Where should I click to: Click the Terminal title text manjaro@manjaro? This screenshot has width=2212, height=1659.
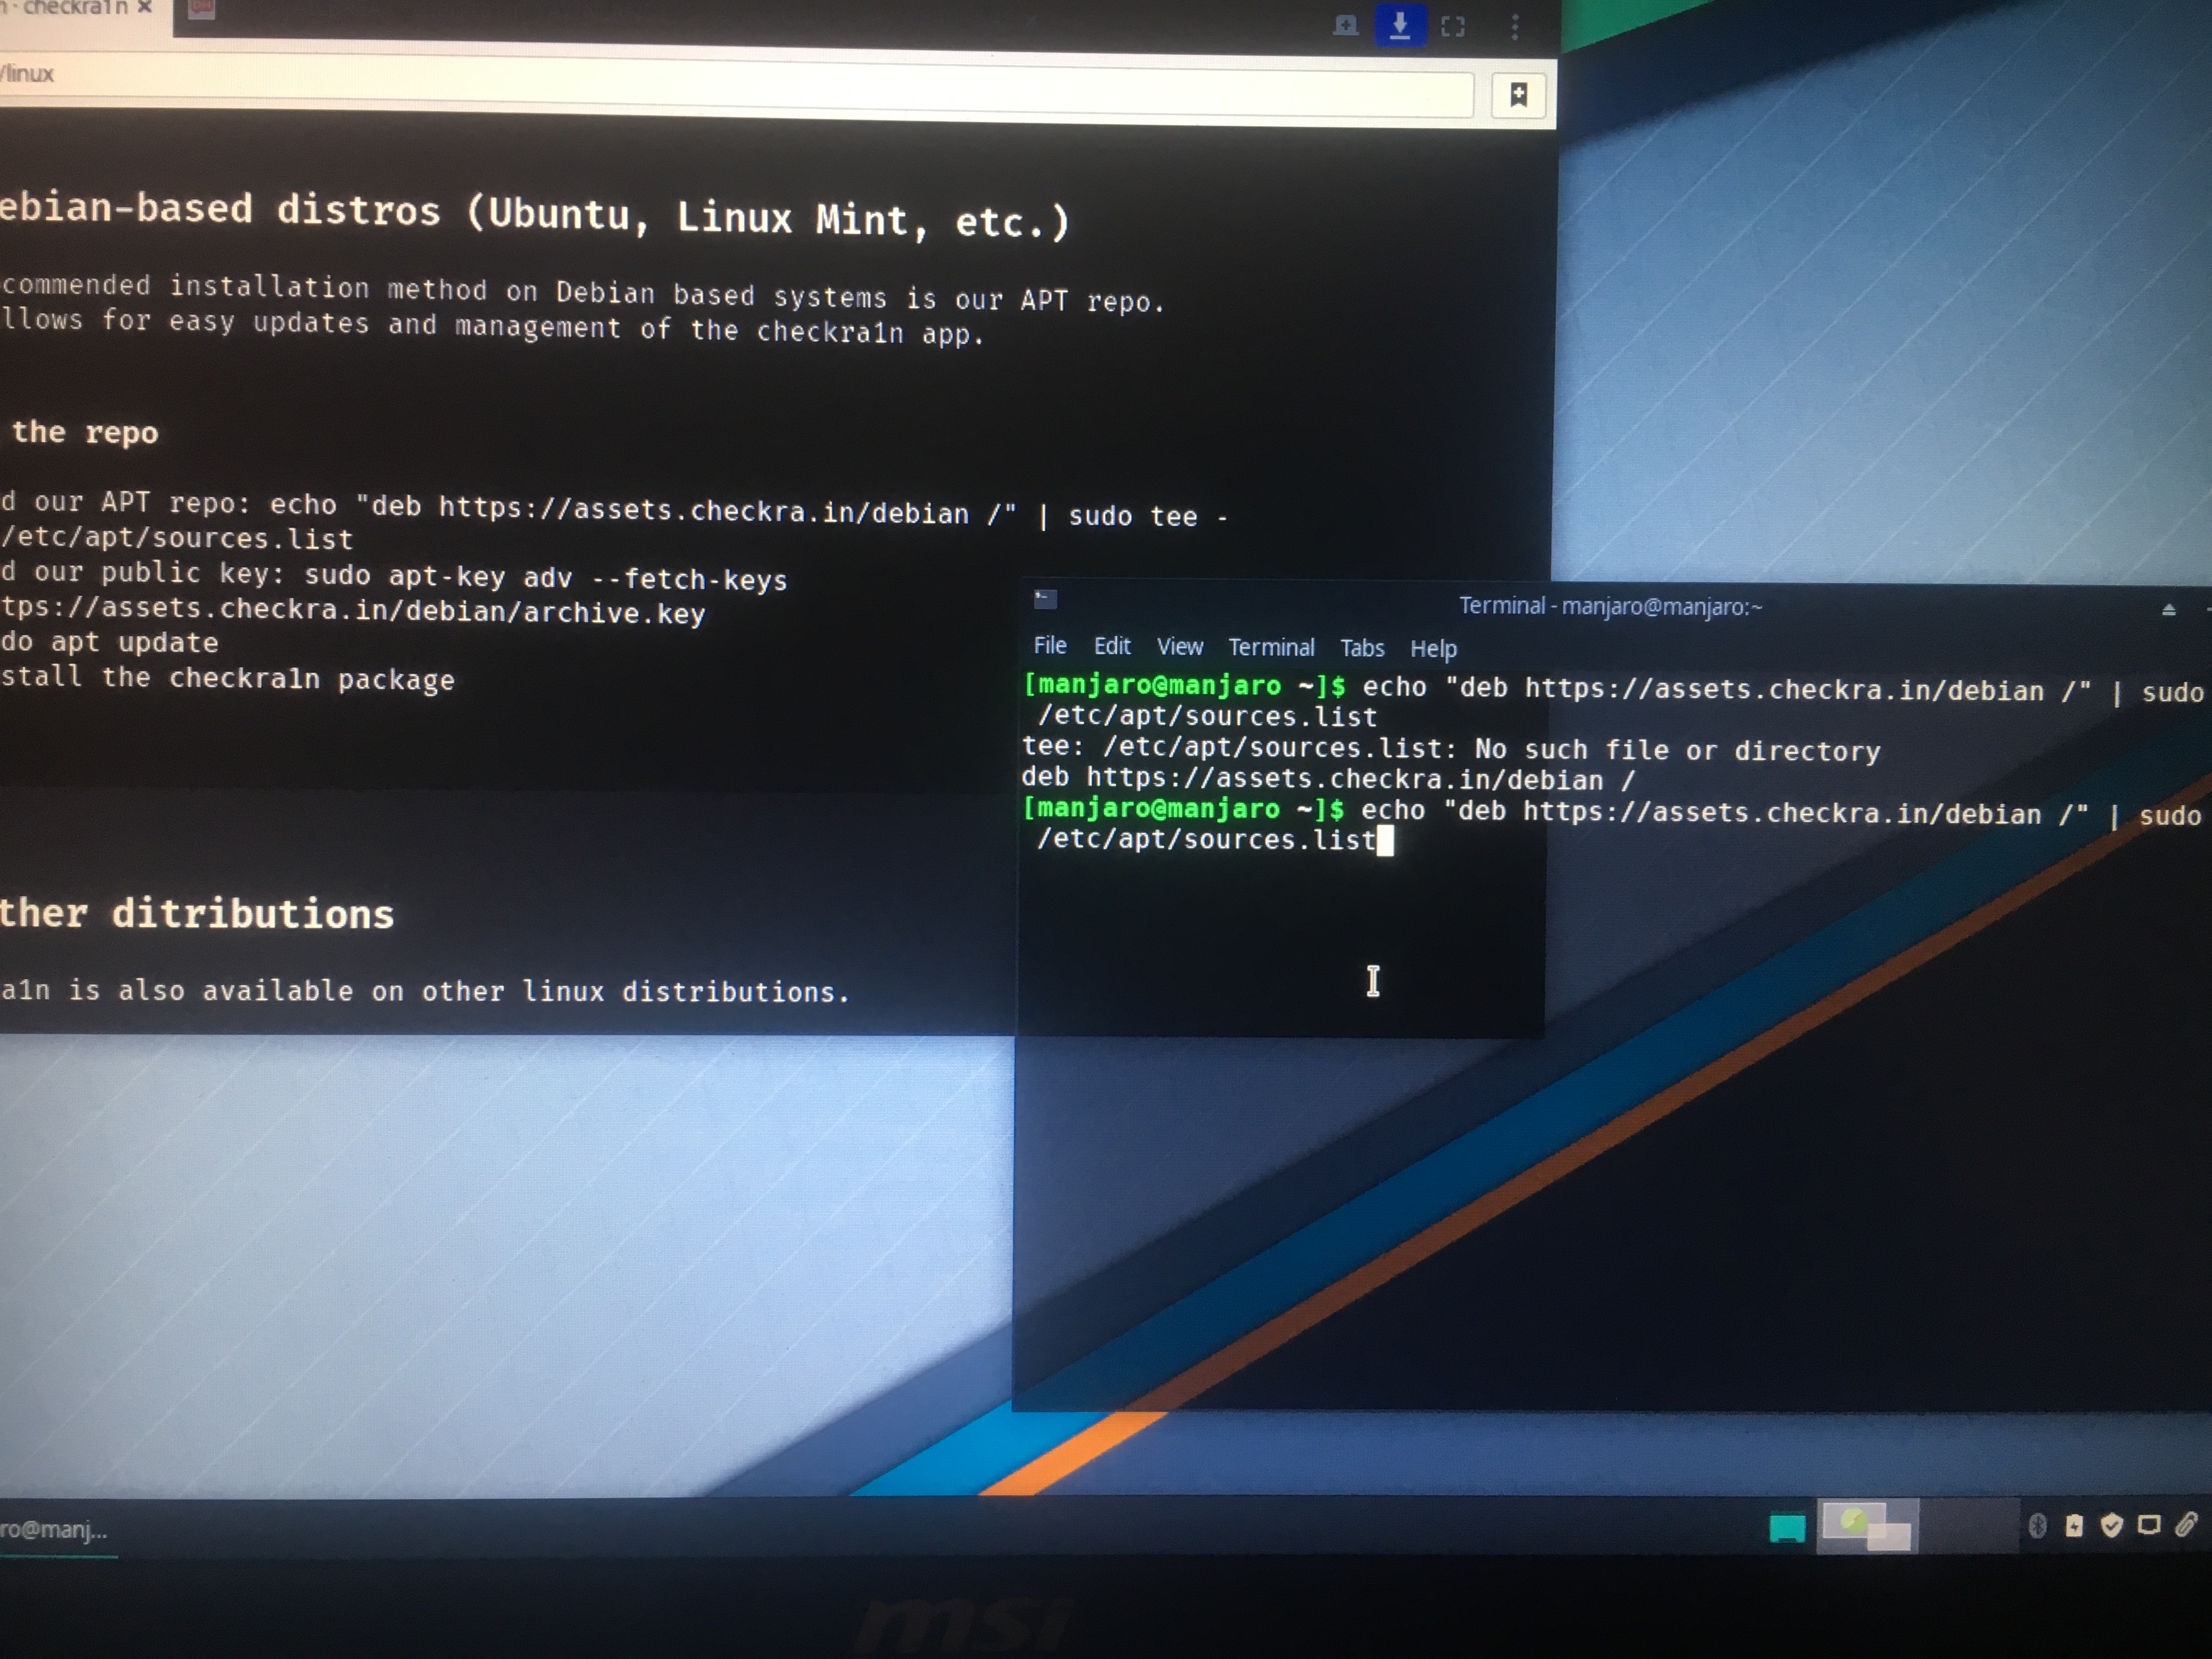1610,606
